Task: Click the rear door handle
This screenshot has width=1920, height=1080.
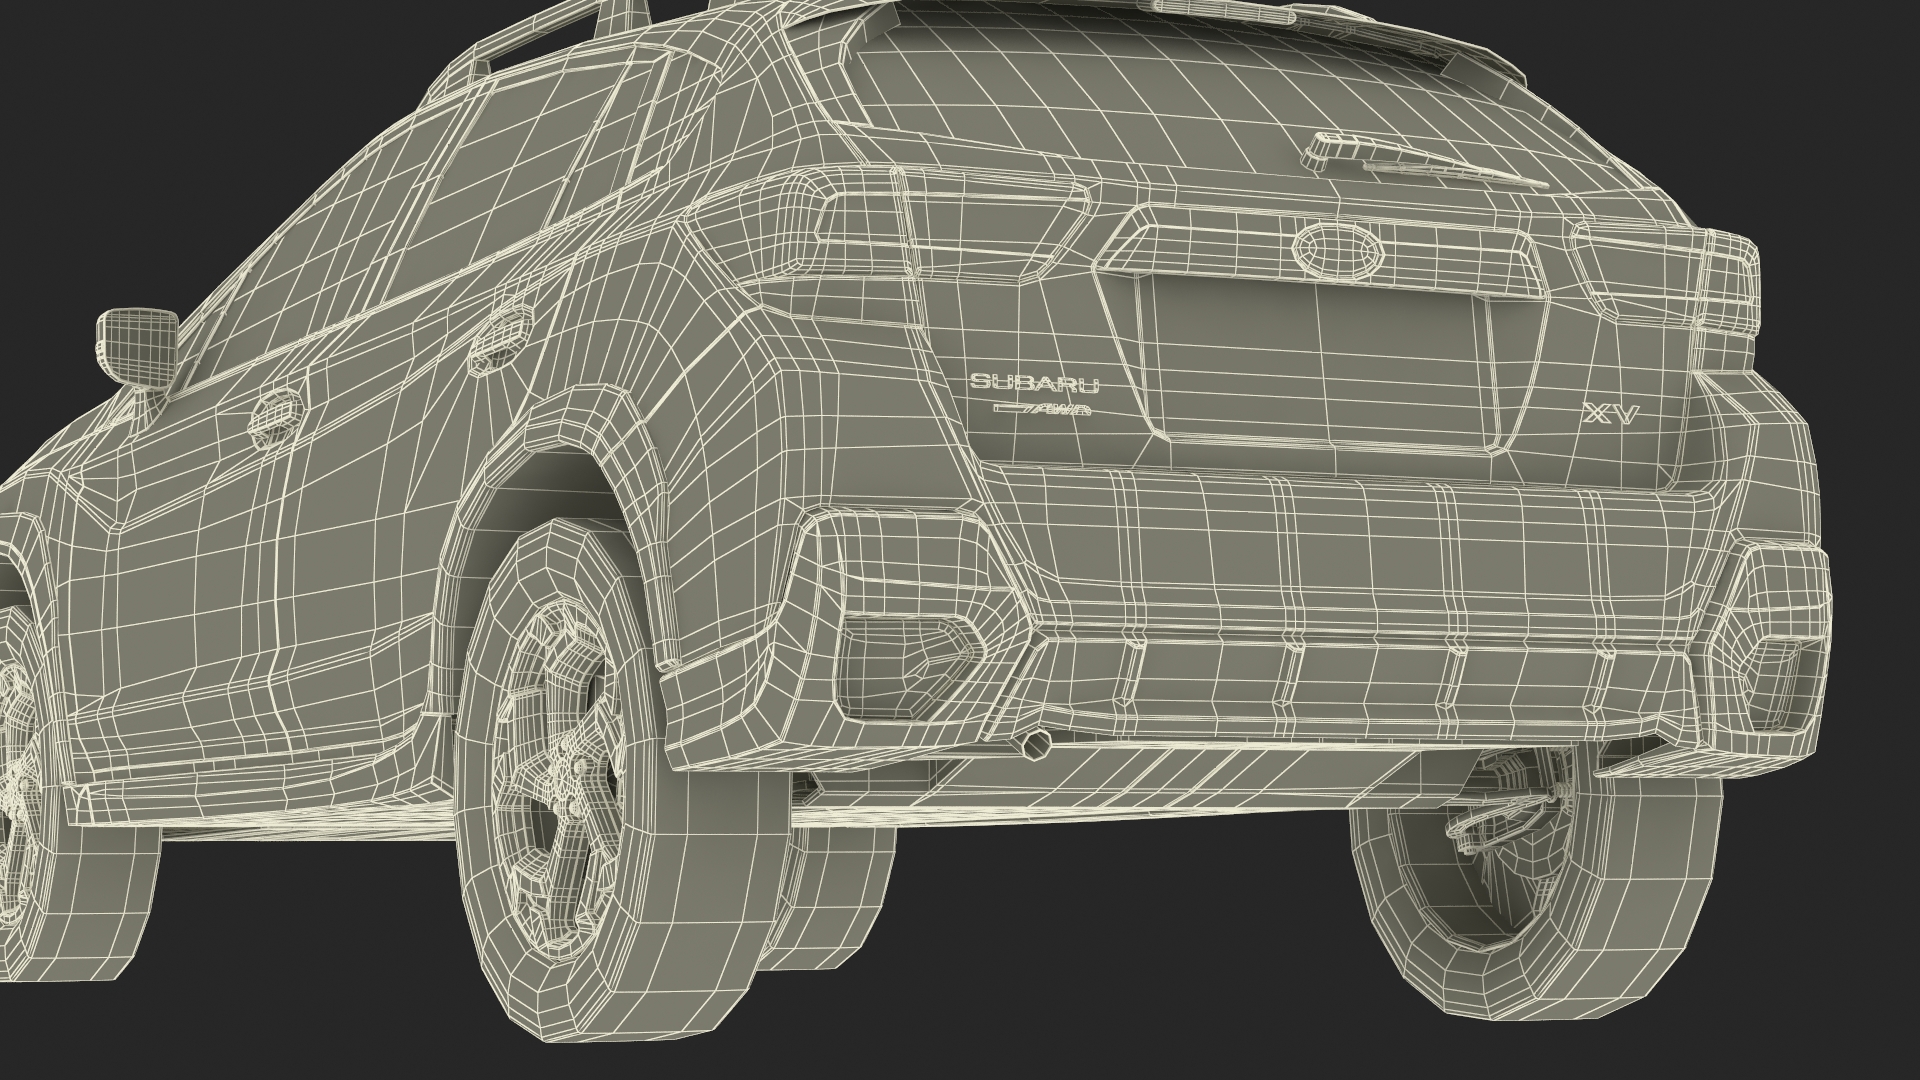Action: coord(500,338)
